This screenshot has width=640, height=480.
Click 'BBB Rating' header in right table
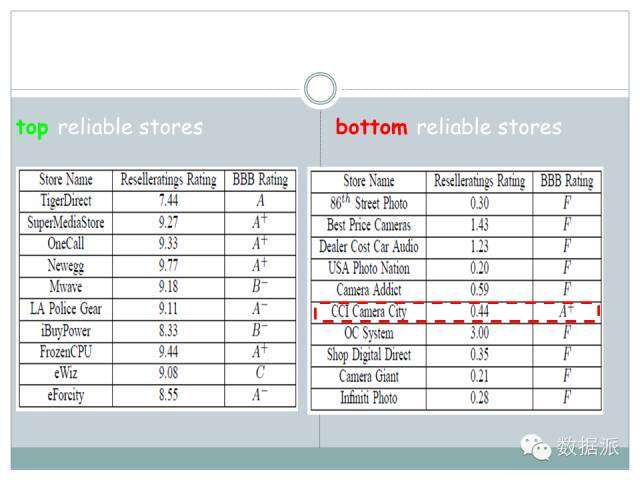[x=566, y=181]
